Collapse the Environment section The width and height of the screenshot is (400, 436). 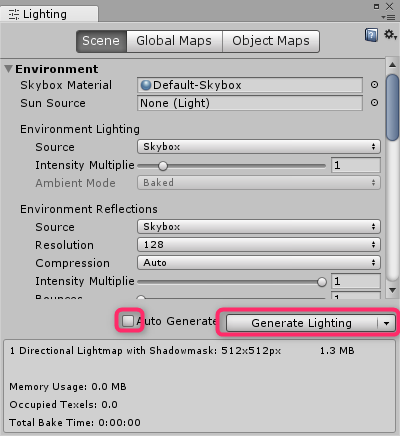coord(9,69)
